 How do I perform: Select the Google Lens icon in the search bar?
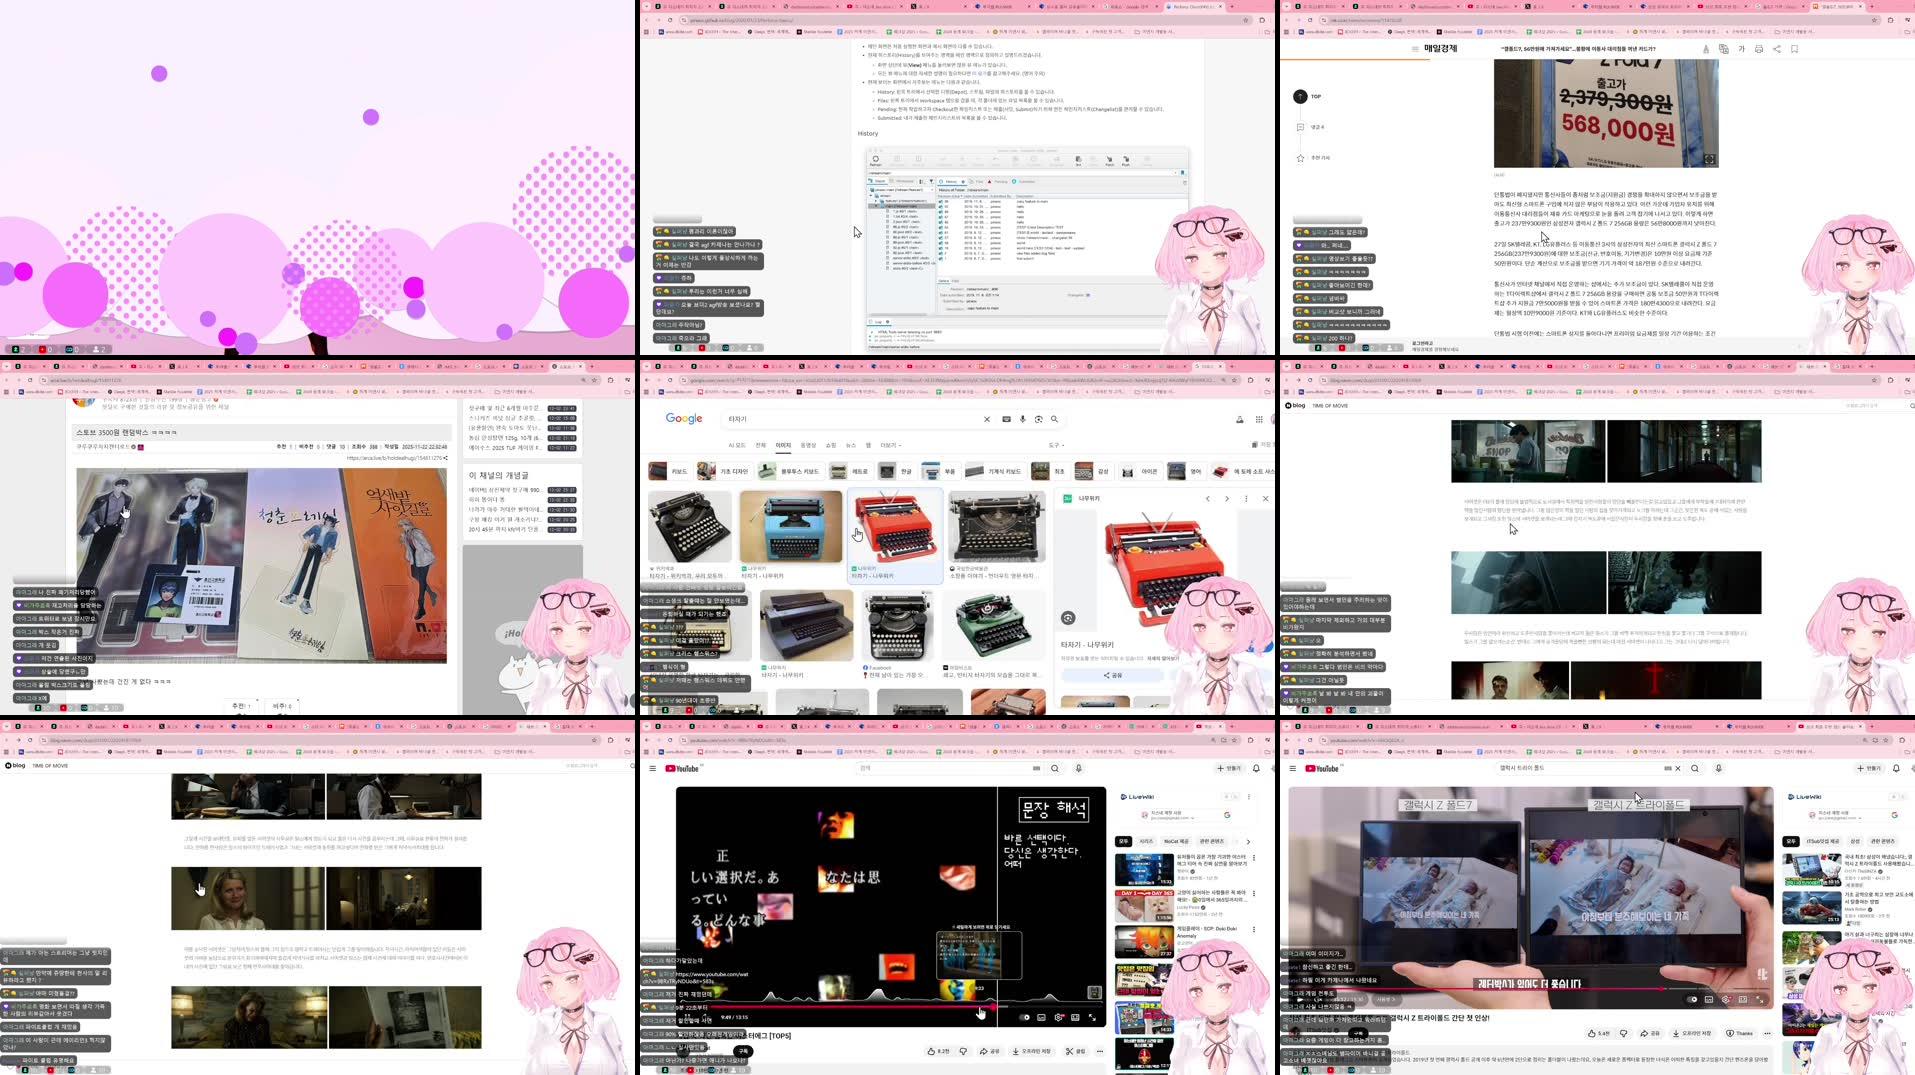(x=1036, y=418)
